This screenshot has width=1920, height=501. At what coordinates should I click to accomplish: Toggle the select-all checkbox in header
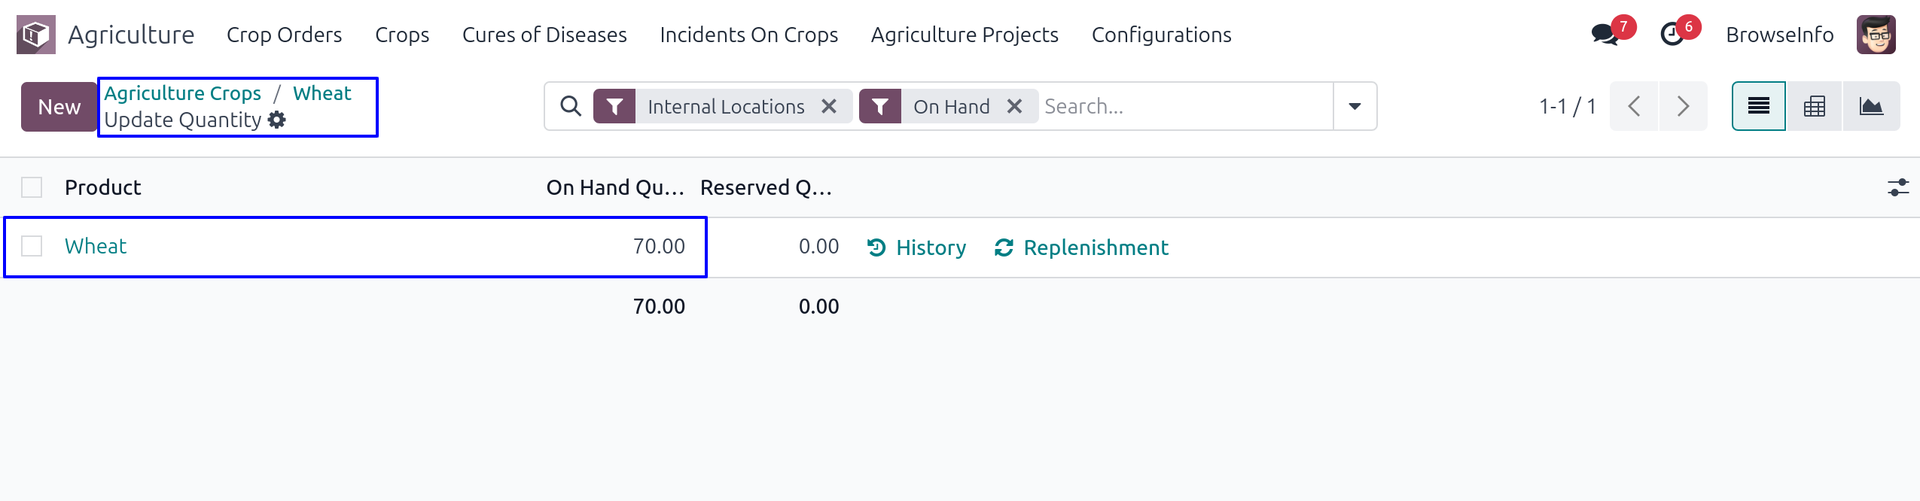32,188
